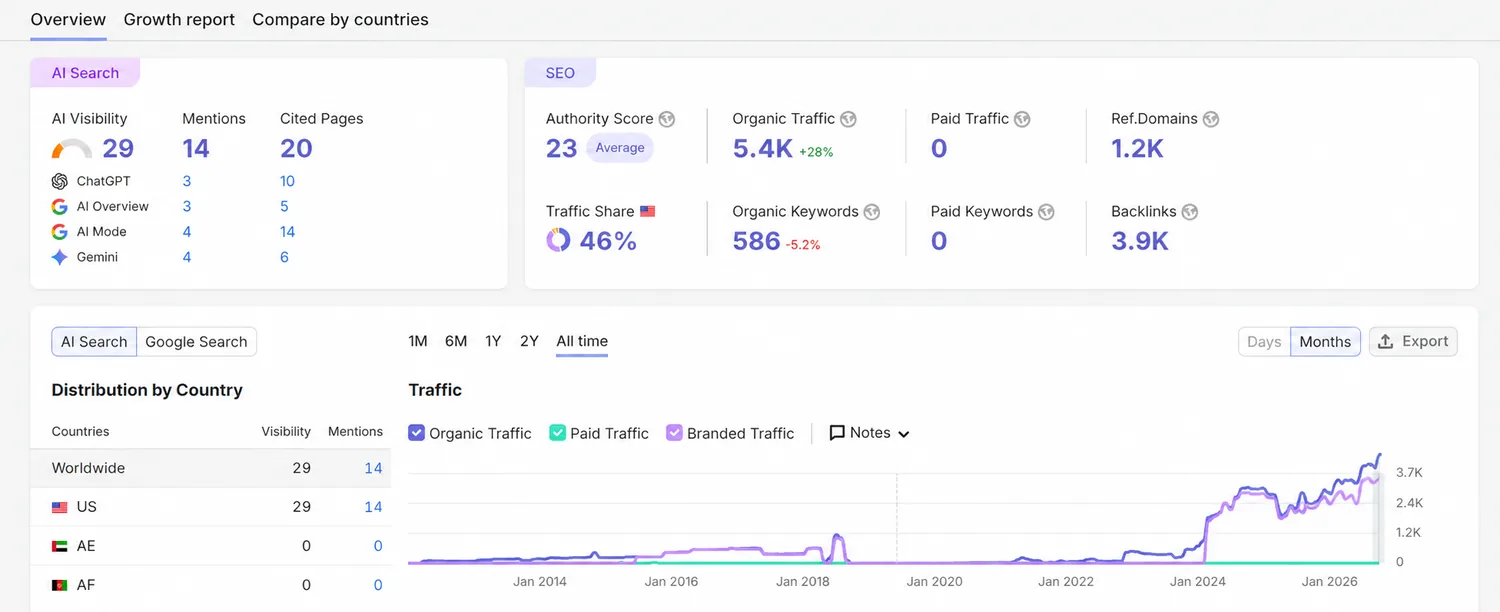Viewport: 1500px width, 612px height.
Task: Open AE row mentions count 0
Action: 378,546
